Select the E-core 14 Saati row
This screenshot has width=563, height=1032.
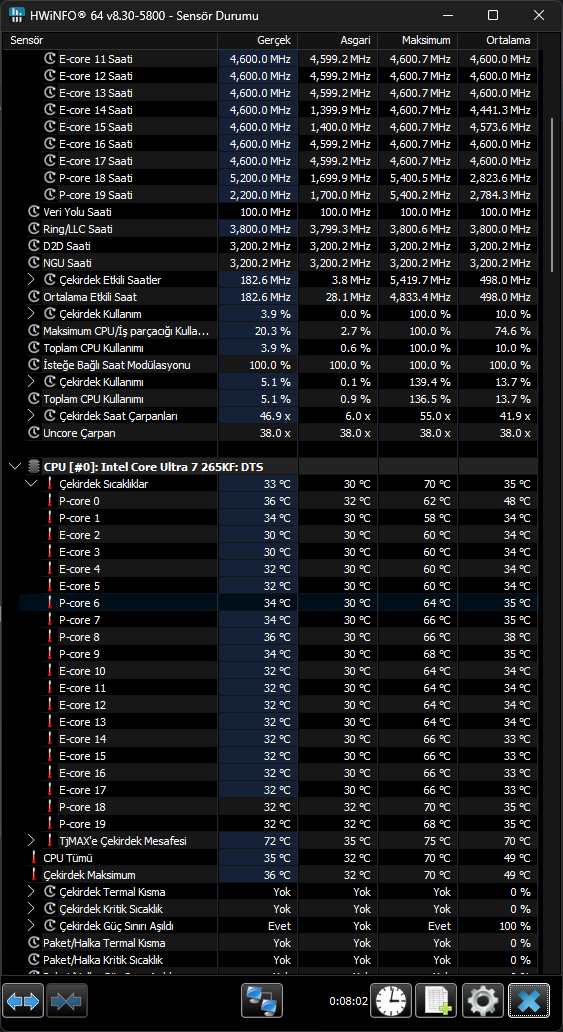(x=278, y=110)
